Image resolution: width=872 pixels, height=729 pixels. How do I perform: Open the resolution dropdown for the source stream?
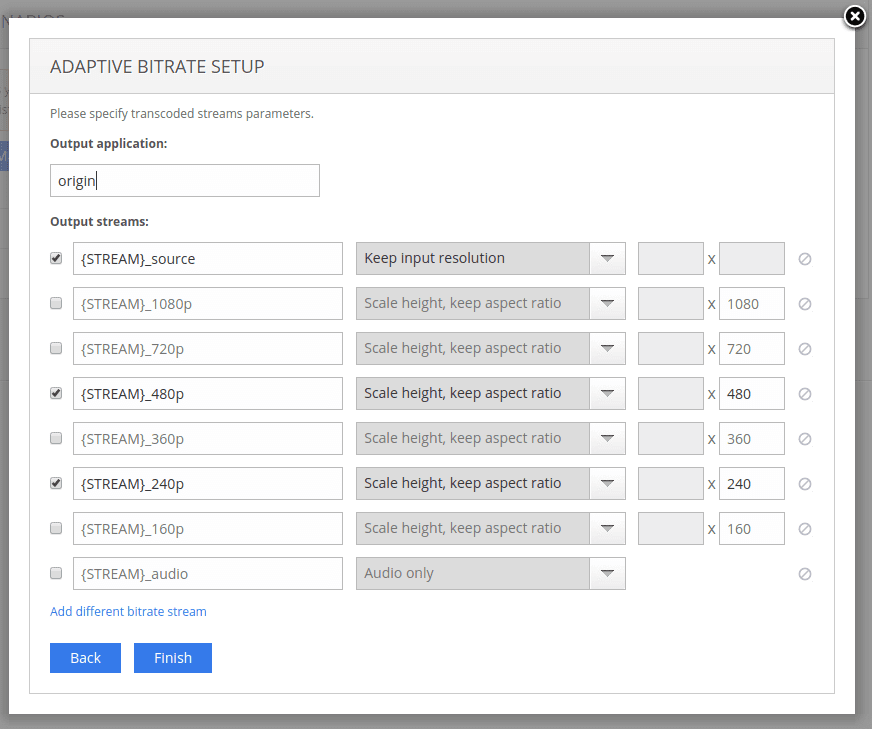[607, 258]
